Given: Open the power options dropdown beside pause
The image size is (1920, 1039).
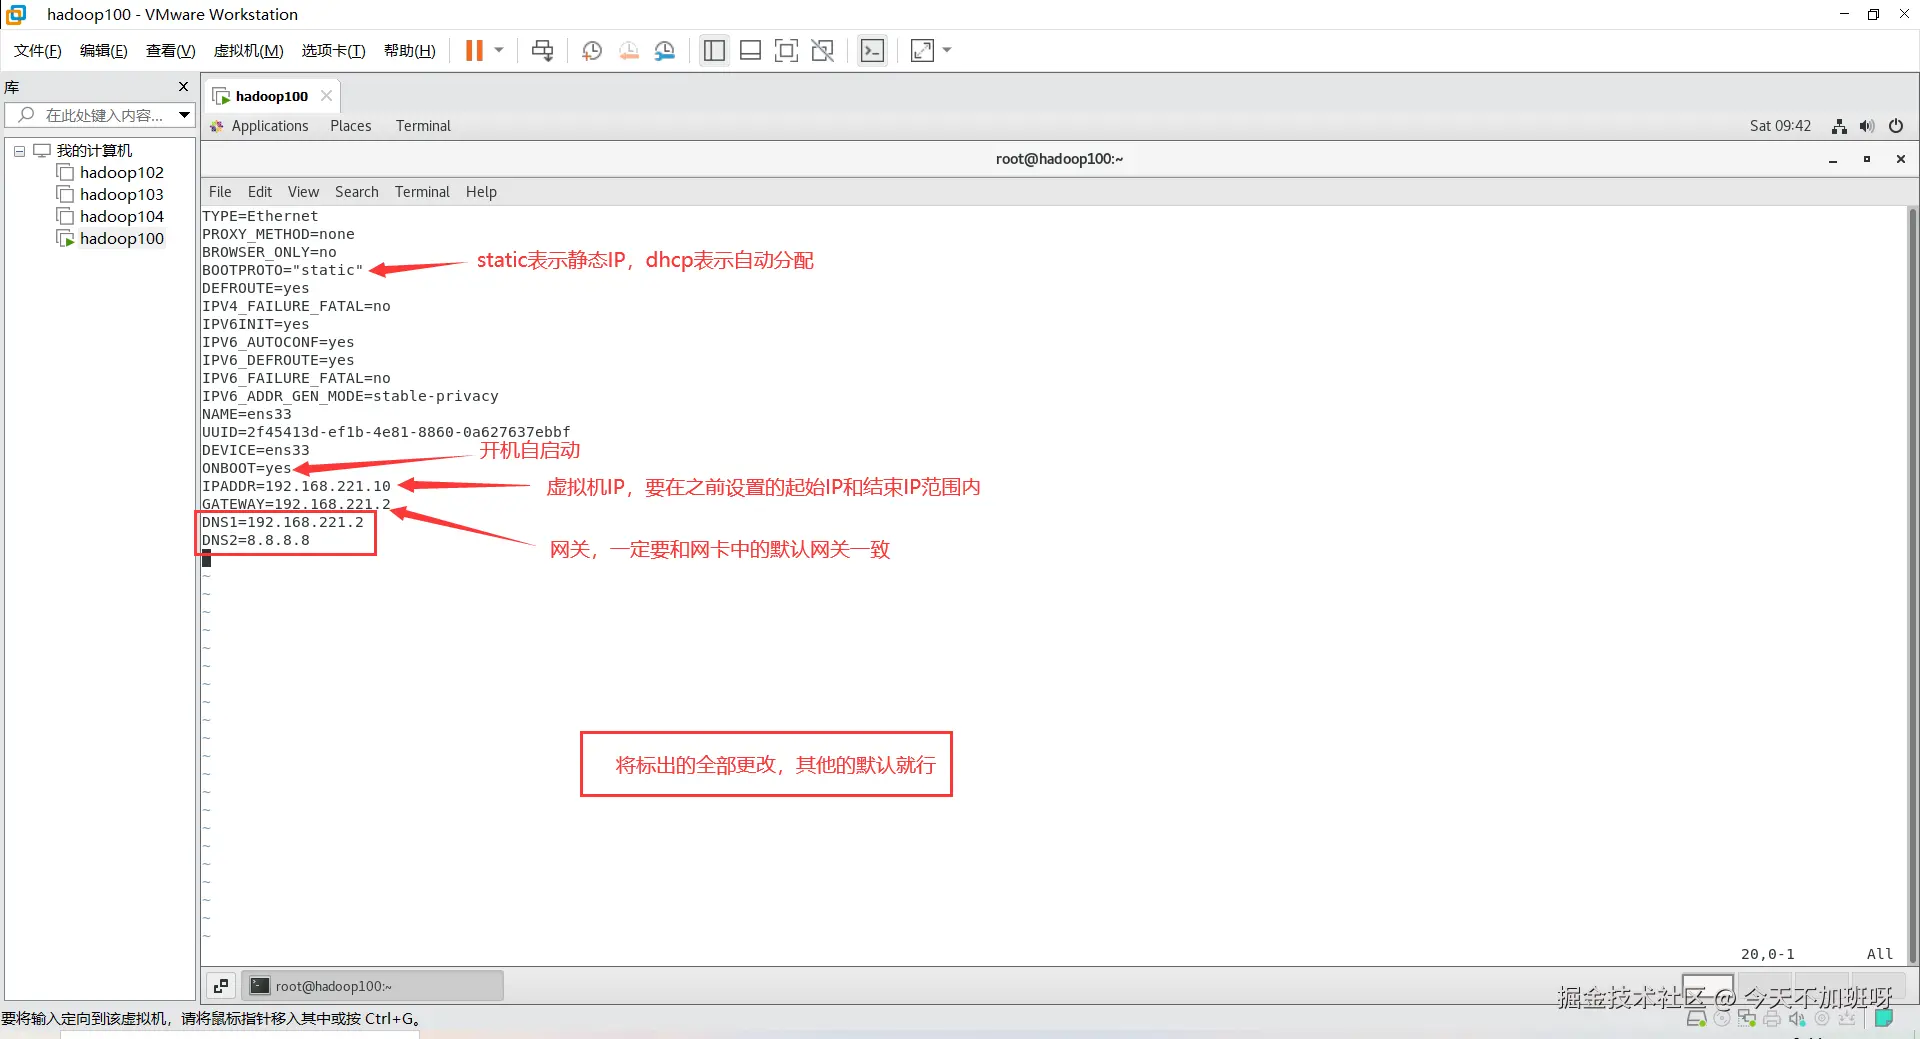Looking at the screenshot, I should [499, 51].
